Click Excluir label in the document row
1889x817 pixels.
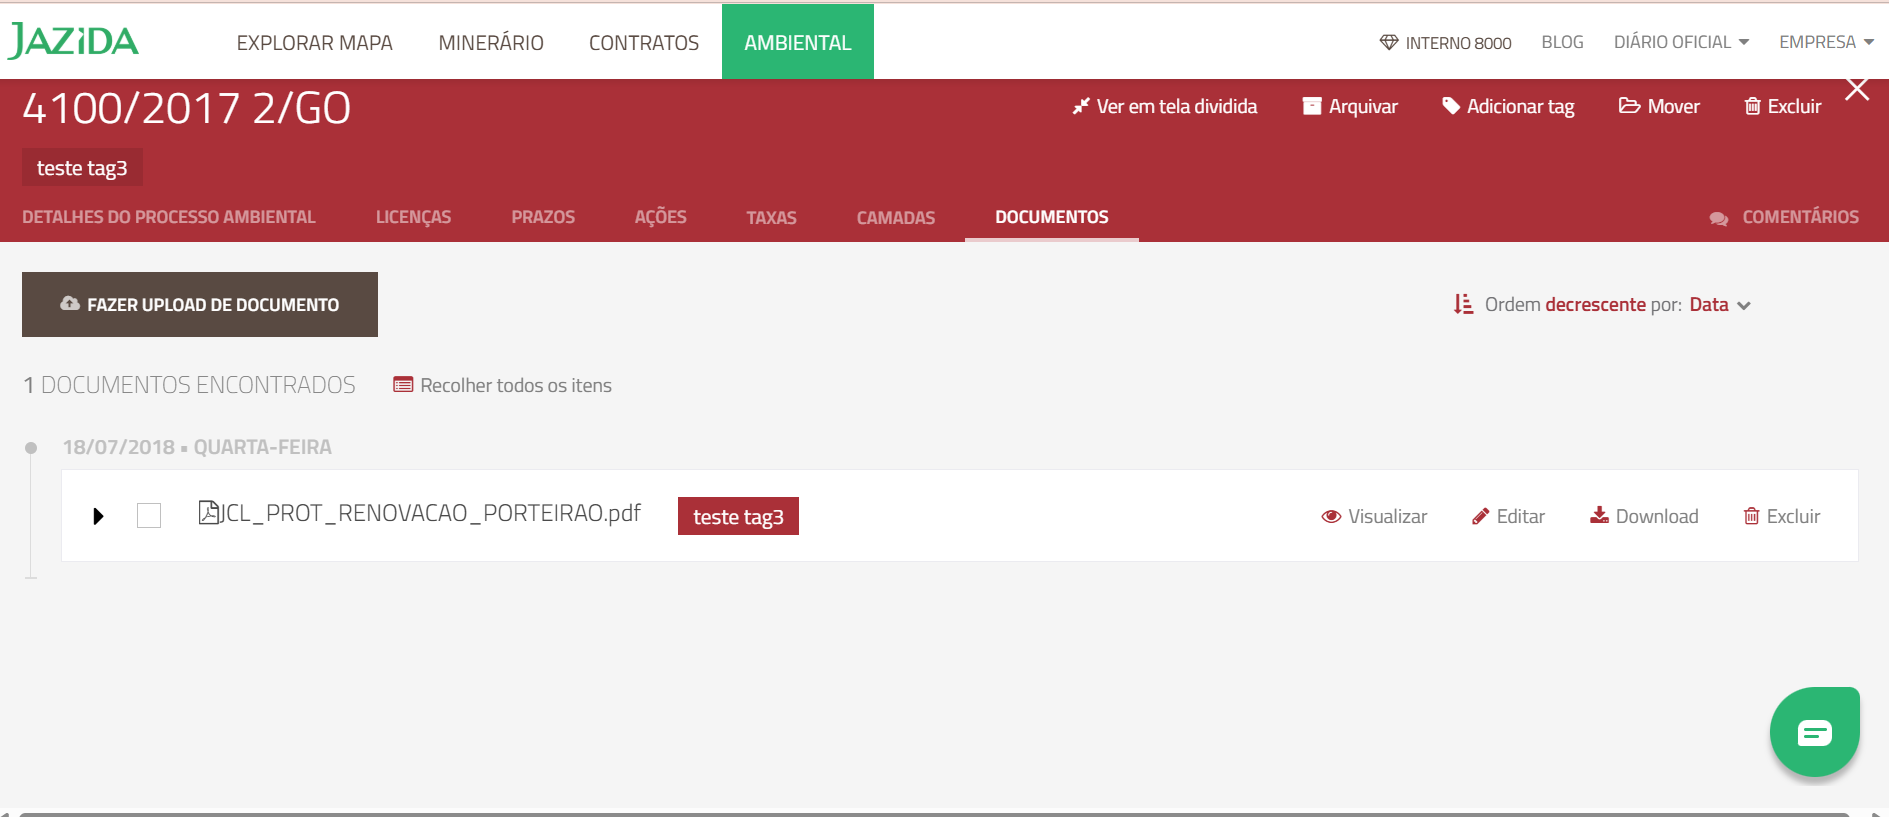pyautogui.click(x=1794, y=516)
